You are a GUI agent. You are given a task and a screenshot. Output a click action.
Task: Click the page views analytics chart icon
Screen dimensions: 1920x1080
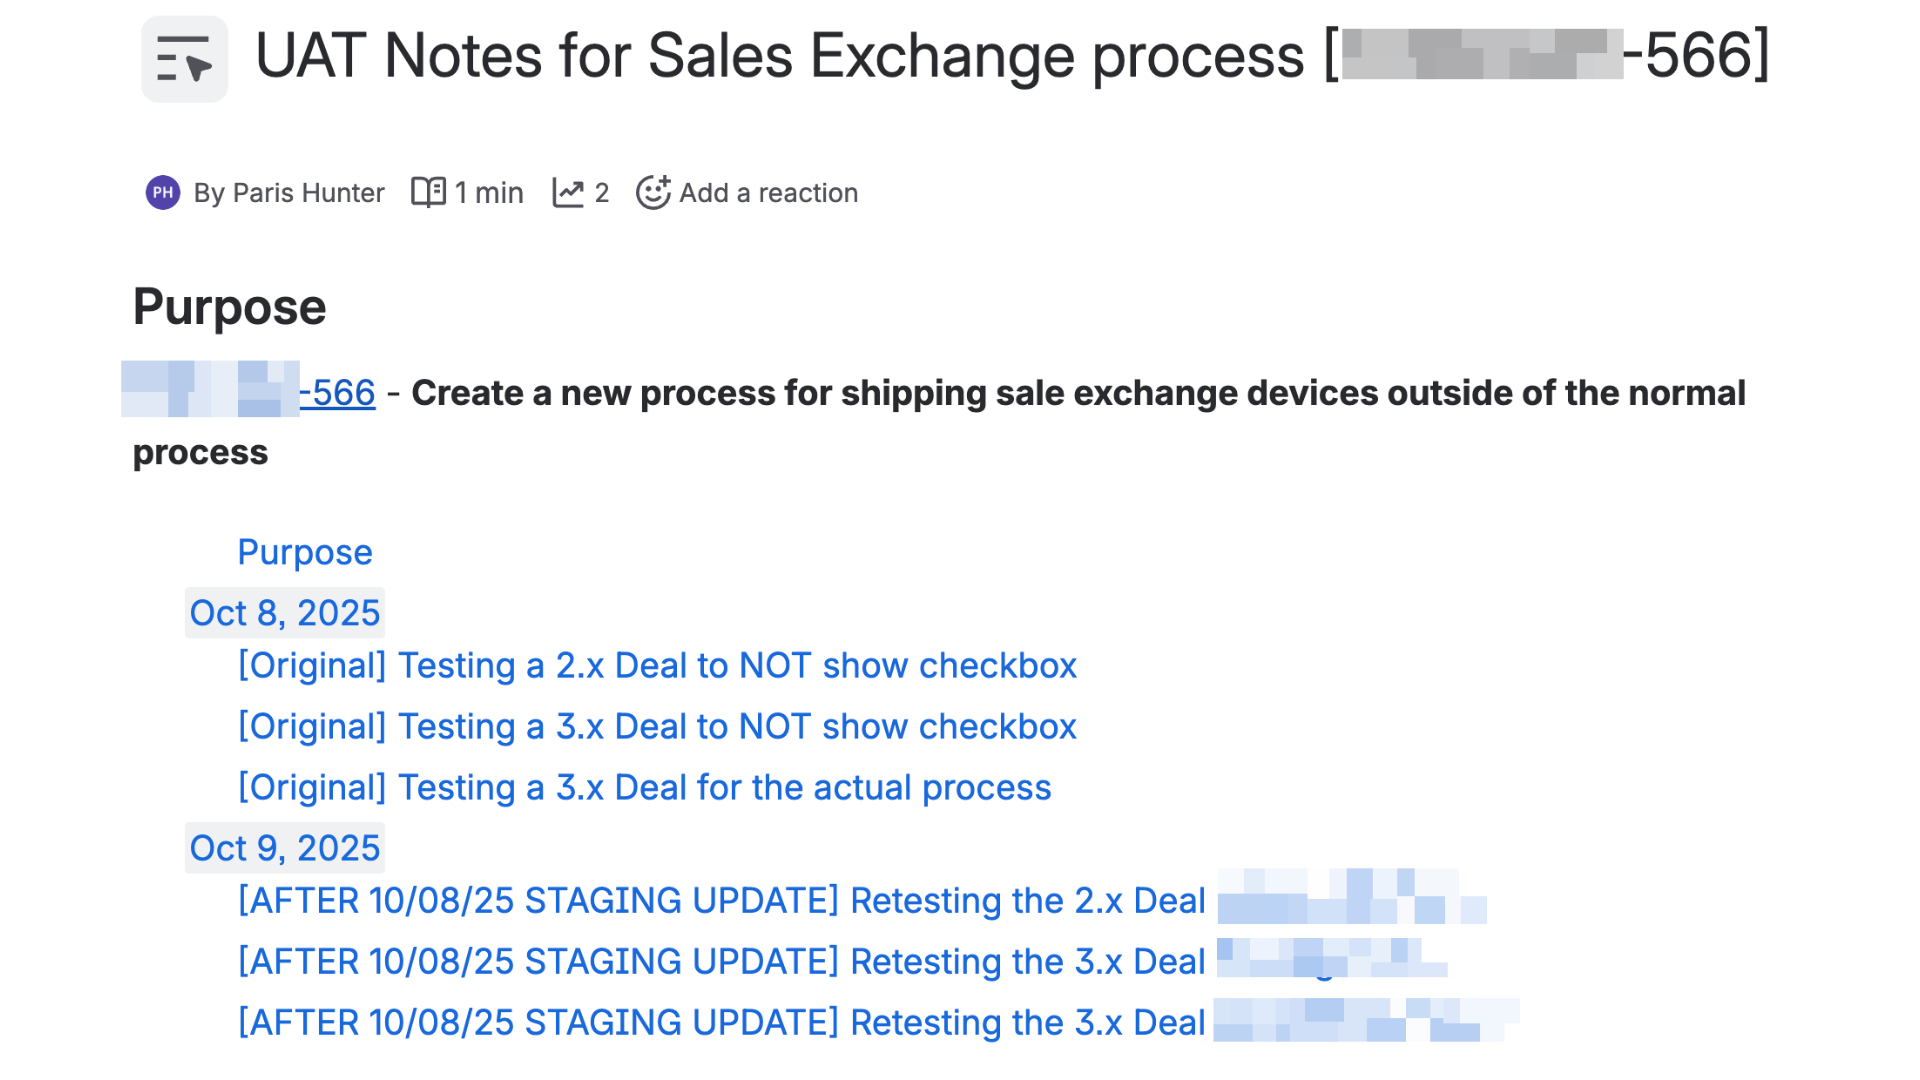coord(568,192)
